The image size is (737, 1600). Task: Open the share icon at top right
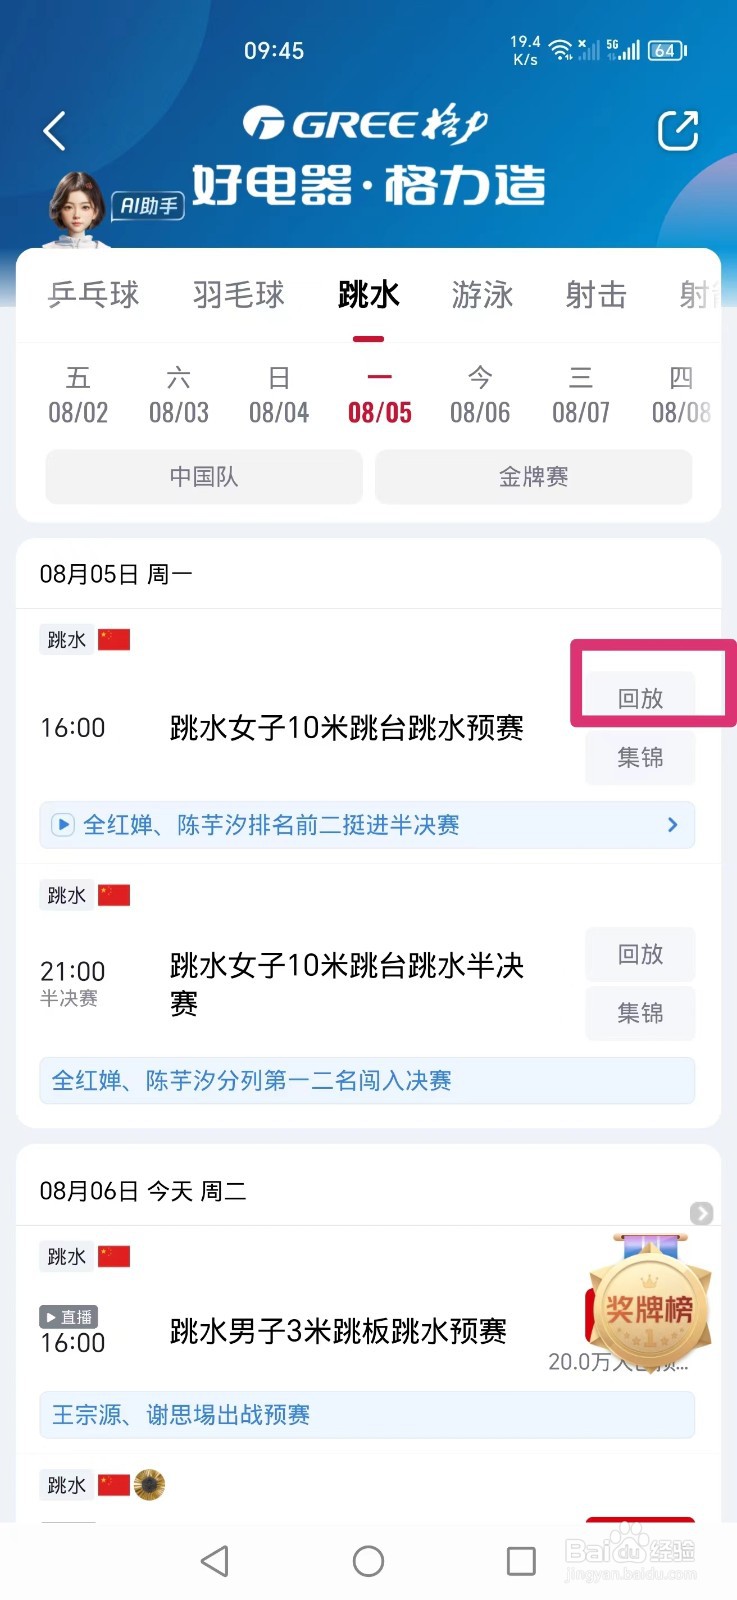click(x=677, y=131)
